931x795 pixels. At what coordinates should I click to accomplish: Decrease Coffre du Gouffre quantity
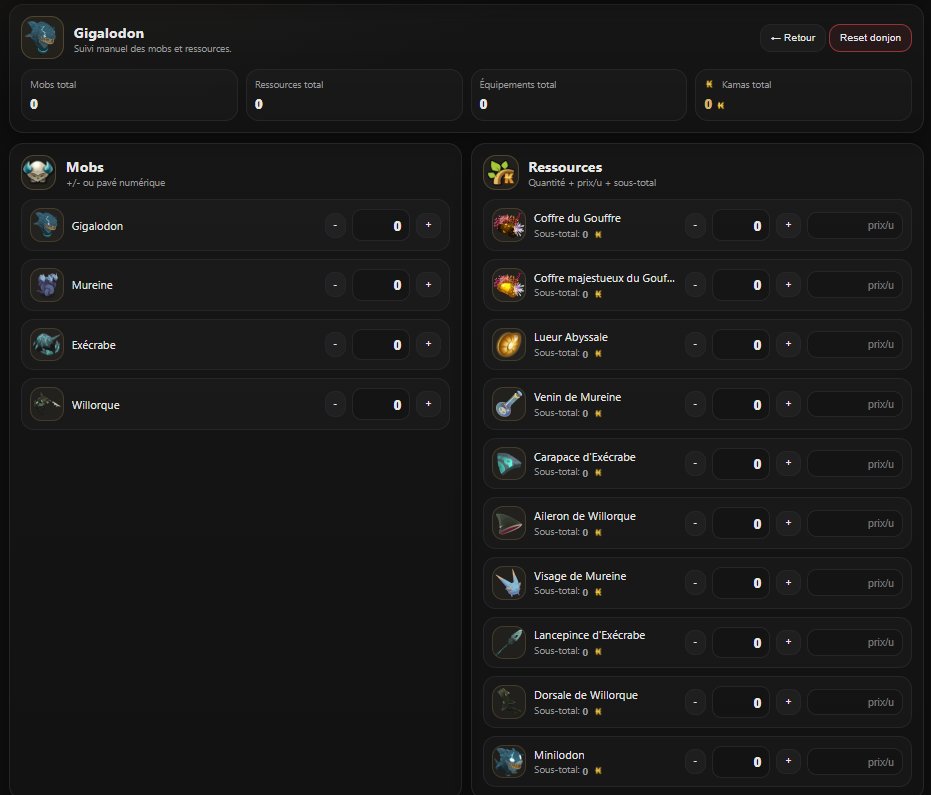695,225
